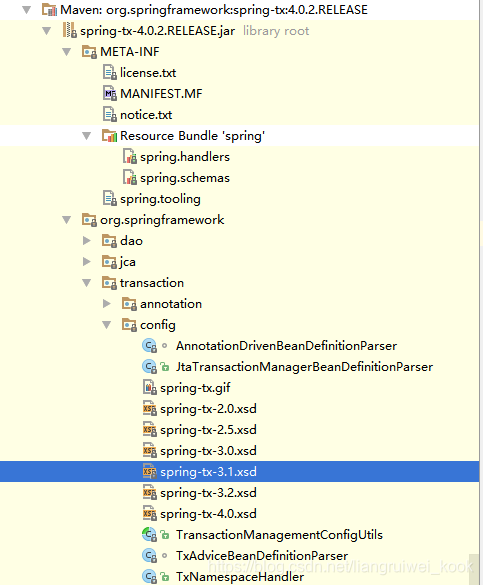Collapse the Maven spring-tx library node

pyautogui.click(x=26, y=10)
